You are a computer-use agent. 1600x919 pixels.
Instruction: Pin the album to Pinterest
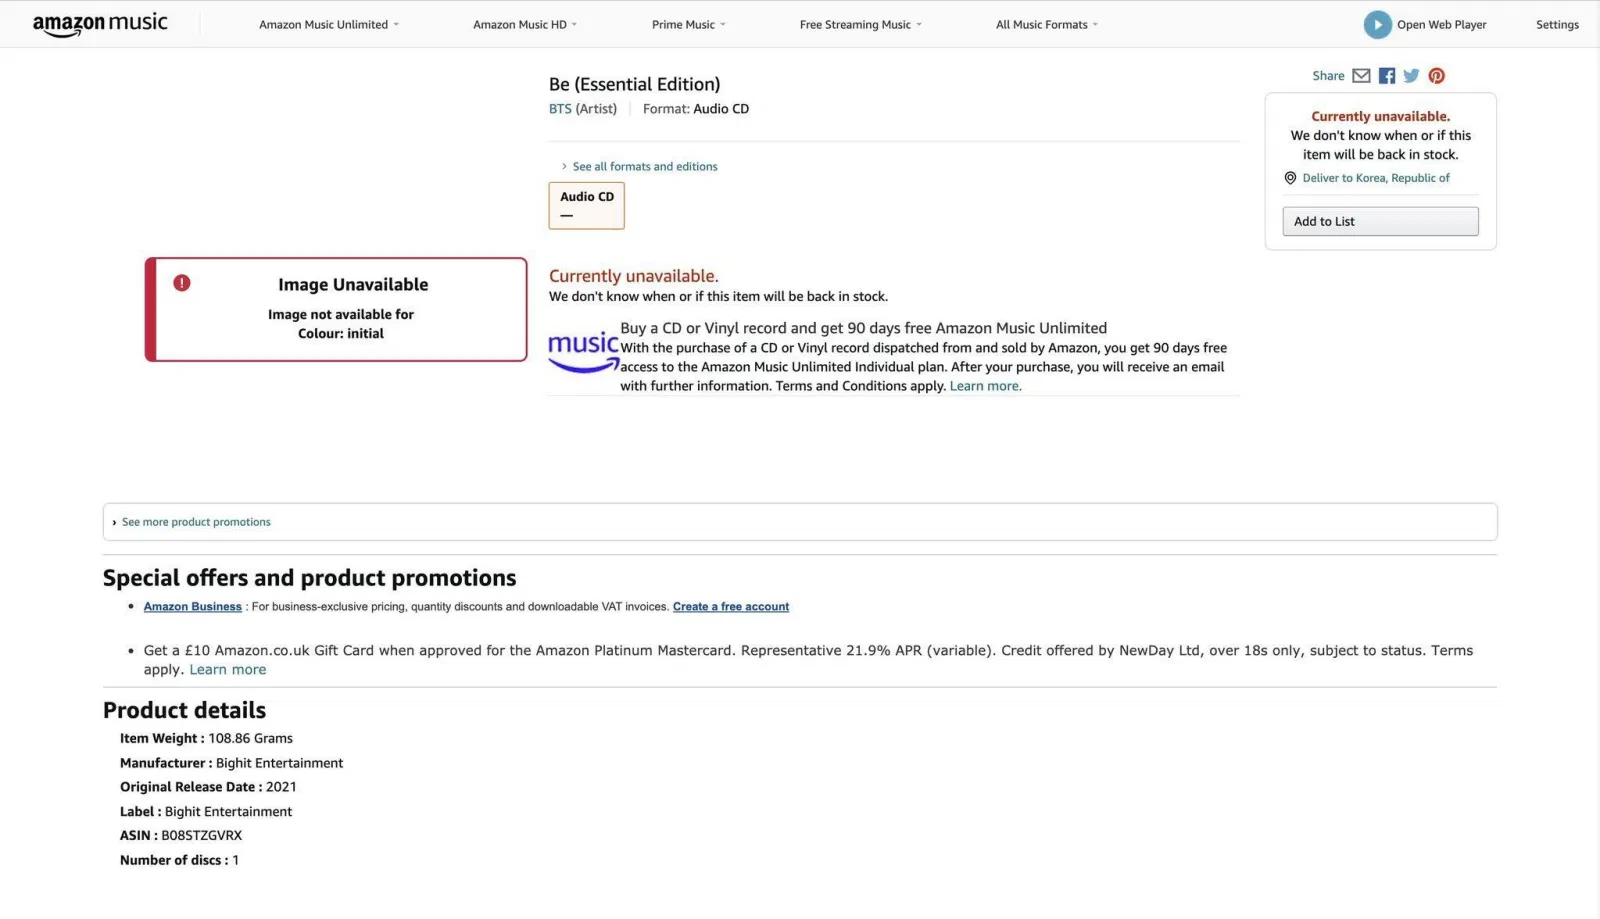(1436, 75)
